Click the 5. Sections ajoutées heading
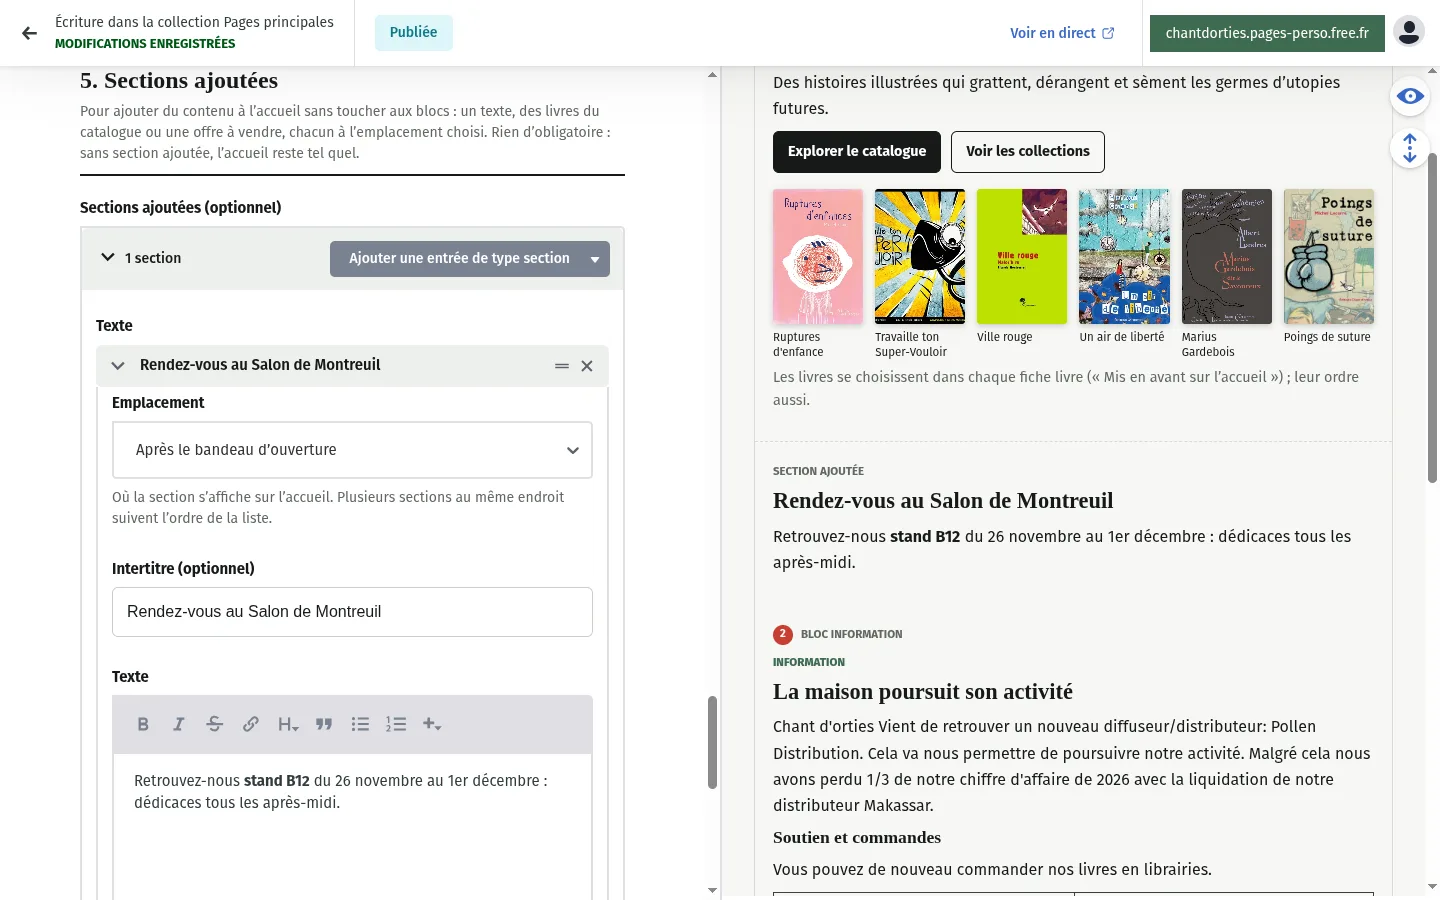The image size is (1440, 900). pyautogui.click(x=179, y=80)
